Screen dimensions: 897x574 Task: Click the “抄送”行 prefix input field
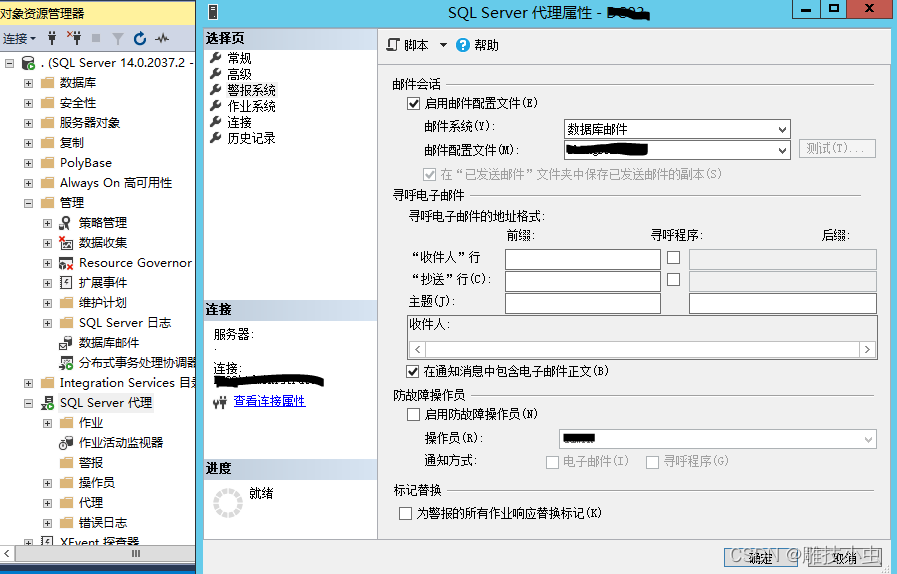582,281
